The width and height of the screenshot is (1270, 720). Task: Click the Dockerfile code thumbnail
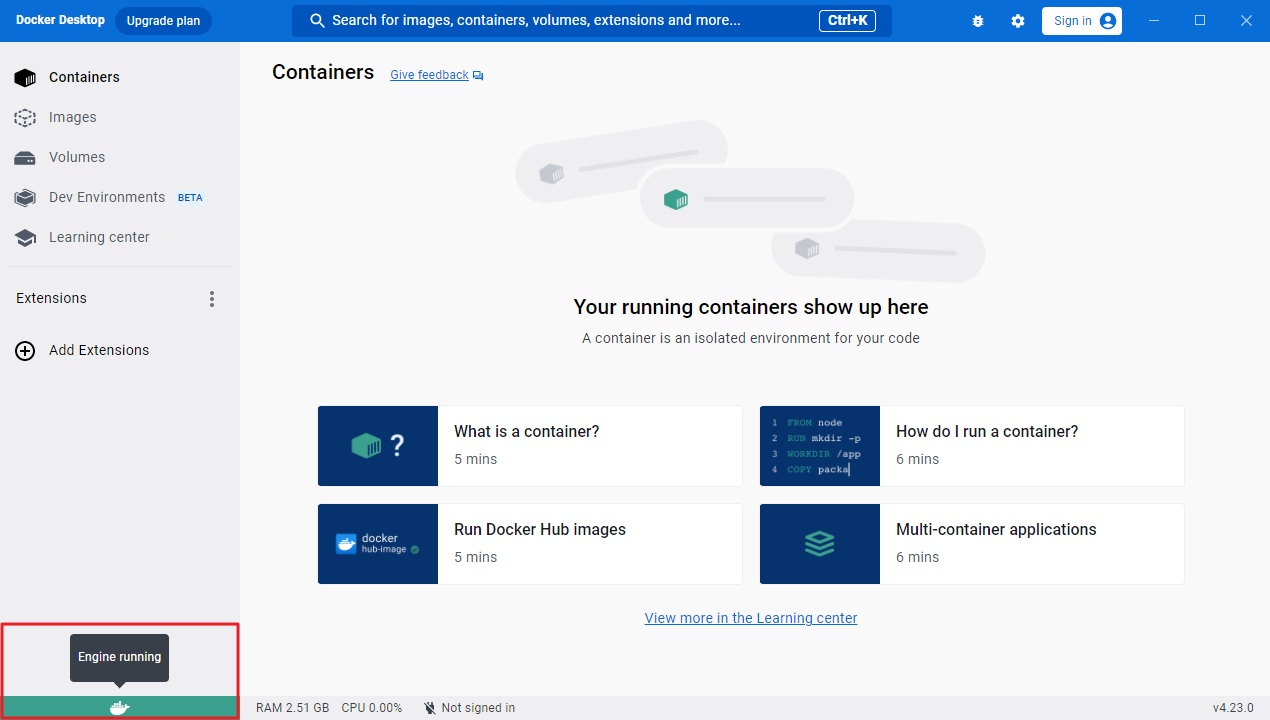tap(820, 446)
